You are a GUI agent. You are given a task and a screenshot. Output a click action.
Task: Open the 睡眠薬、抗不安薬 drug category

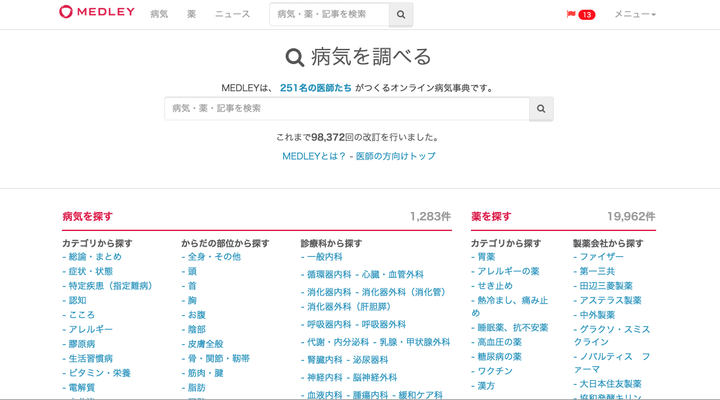[x=513, y=328]
